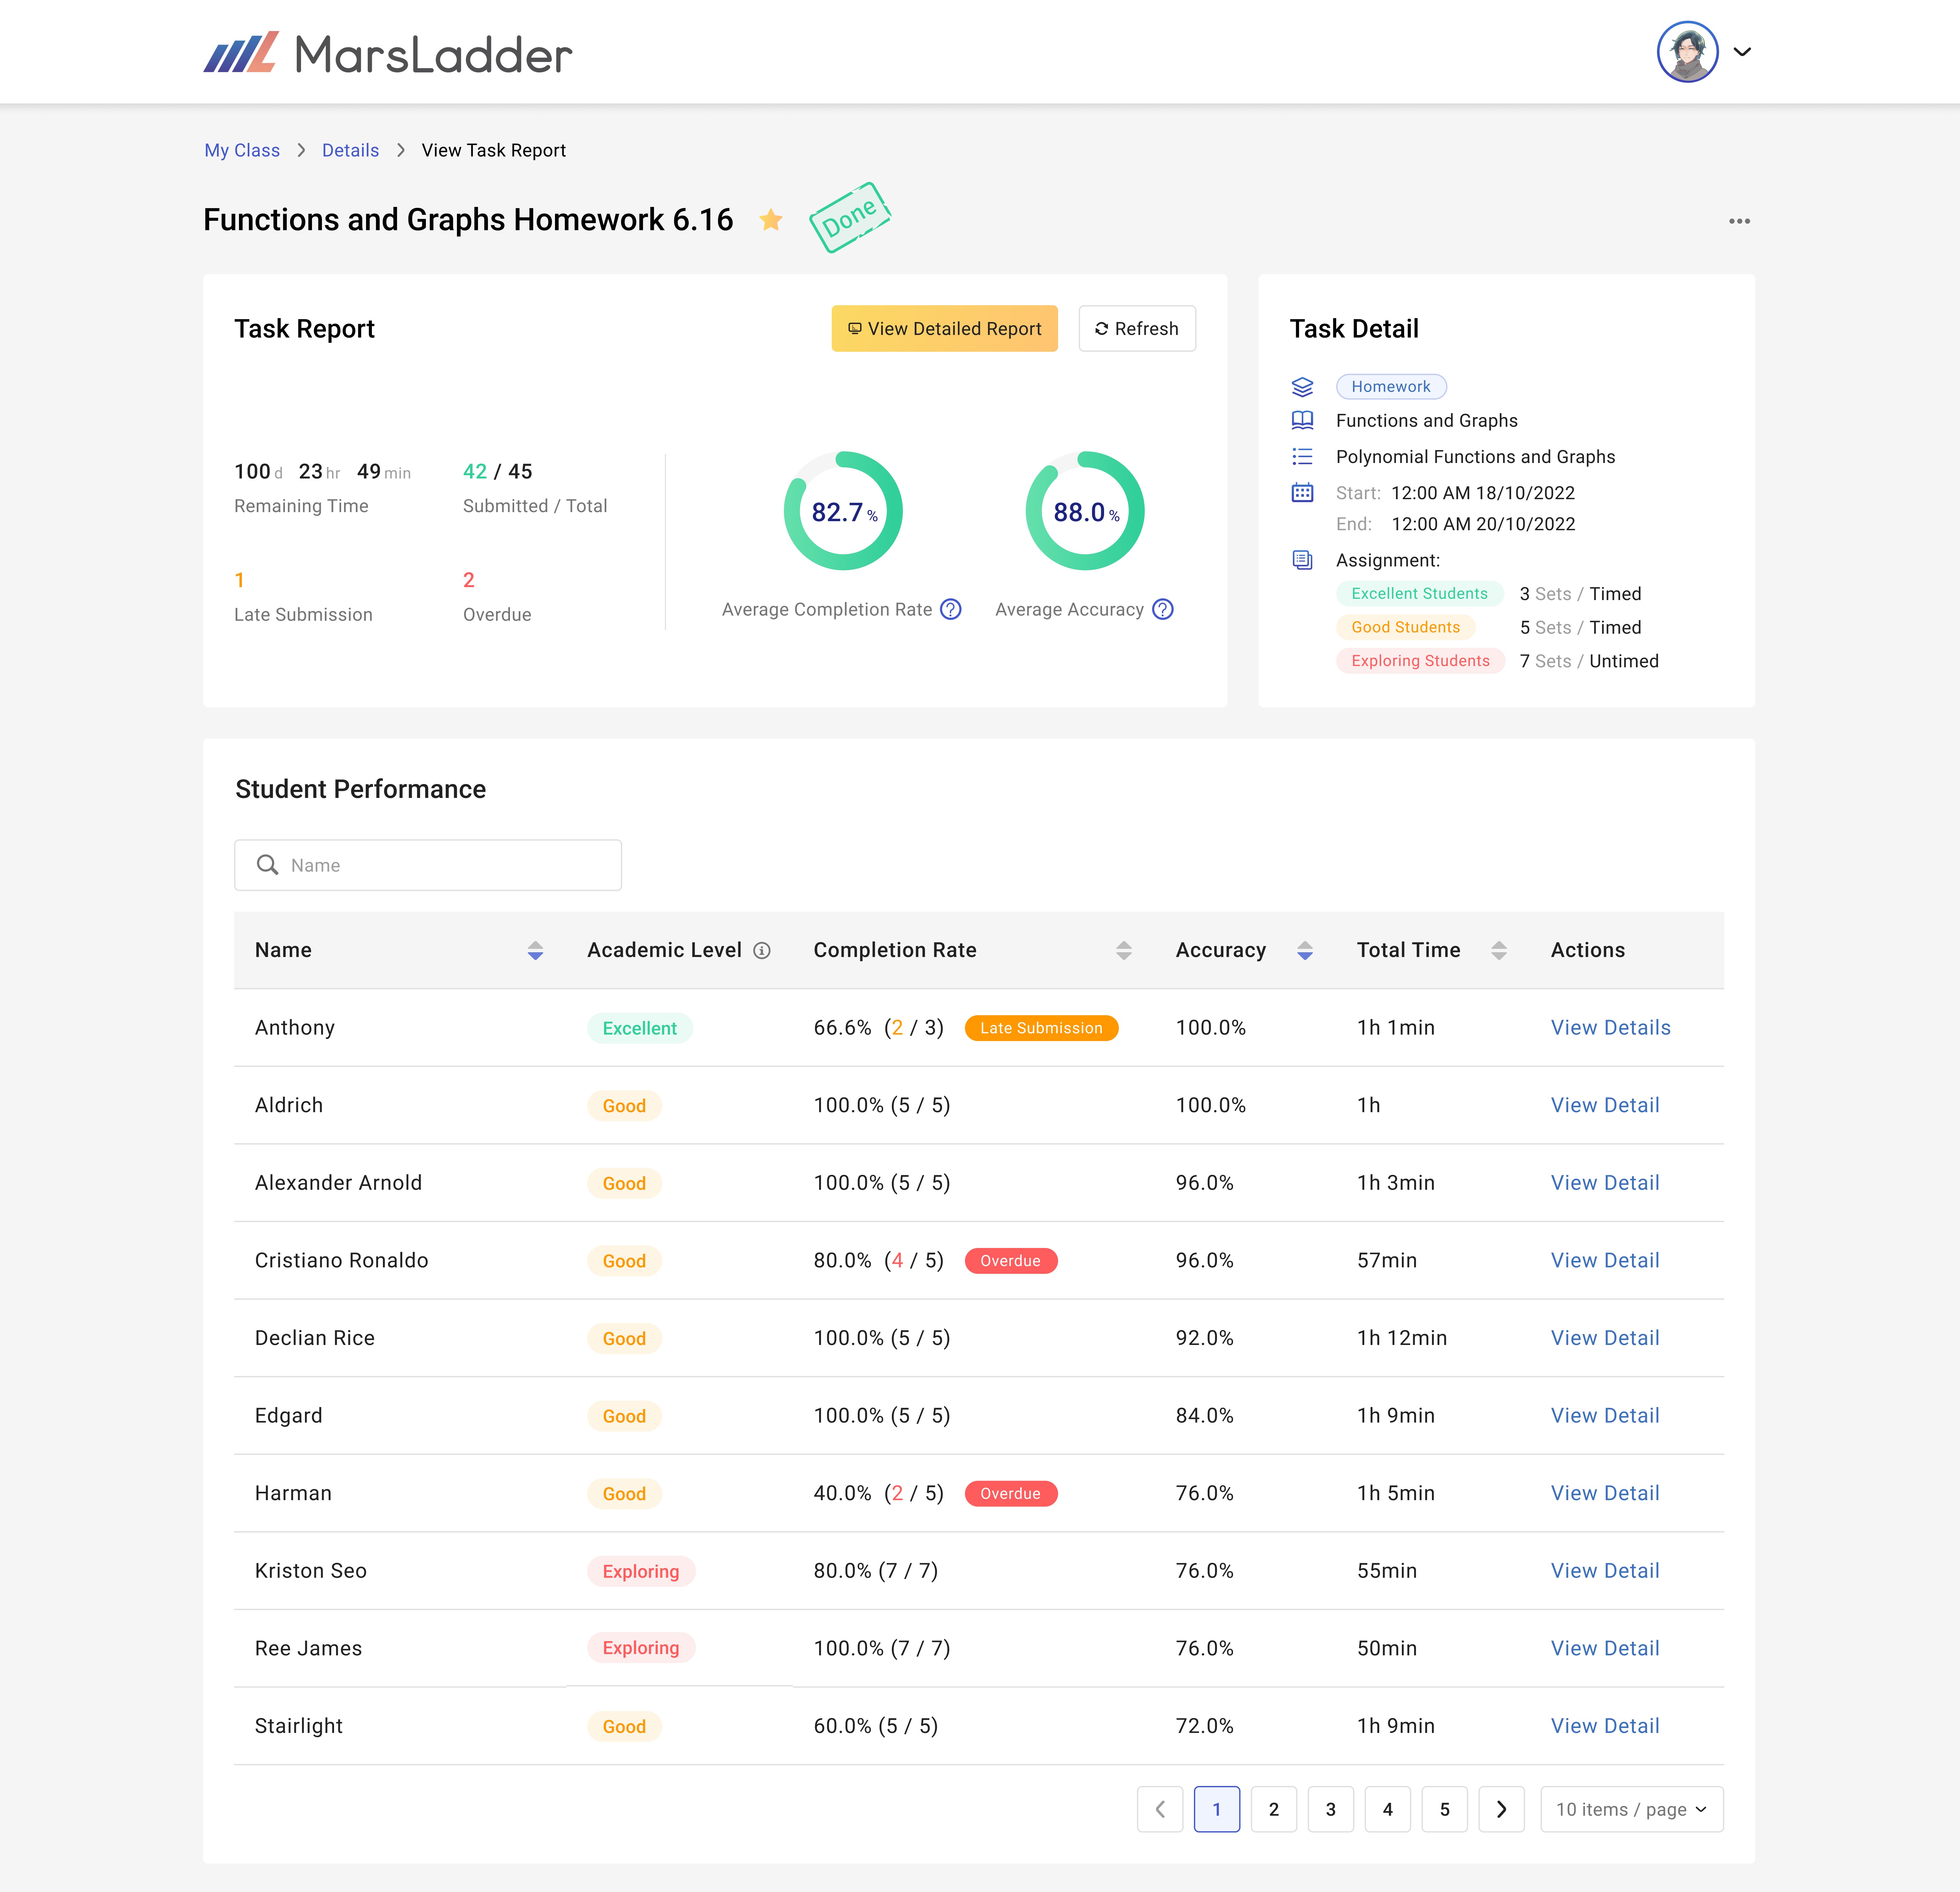Screen dimensions: 1960x1892
Task: Click the Name search field
Action: point(428,865)
